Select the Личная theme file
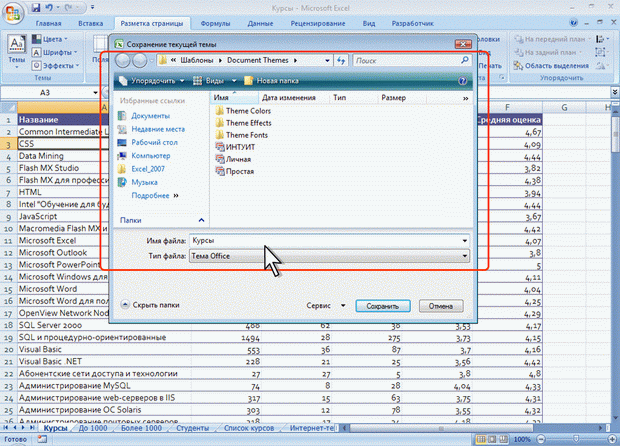 point(233,159)
